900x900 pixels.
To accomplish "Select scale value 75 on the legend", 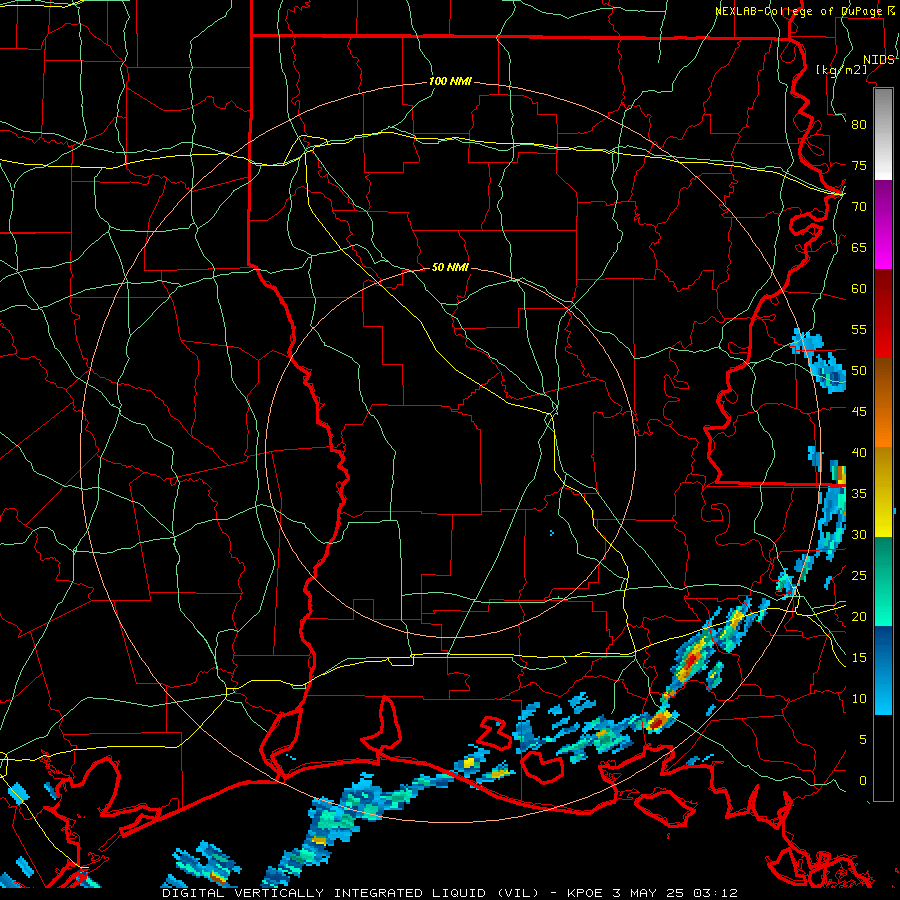I will (x=859, y=166).
